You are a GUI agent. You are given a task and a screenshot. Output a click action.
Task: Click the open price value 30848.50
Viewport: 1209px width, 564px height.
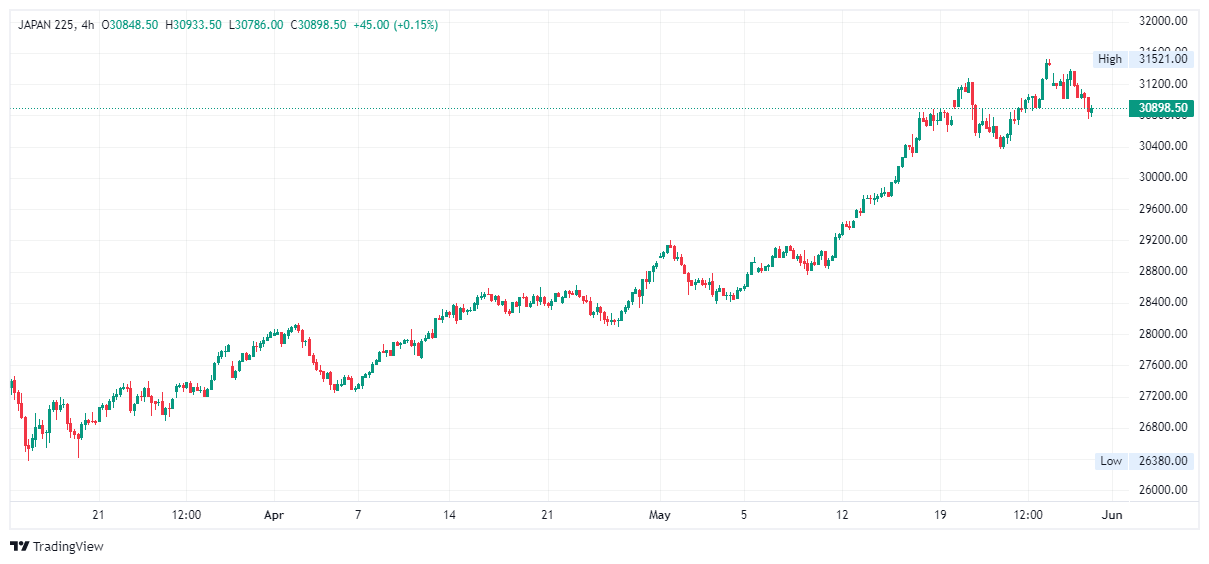click(x=134, y=25)
